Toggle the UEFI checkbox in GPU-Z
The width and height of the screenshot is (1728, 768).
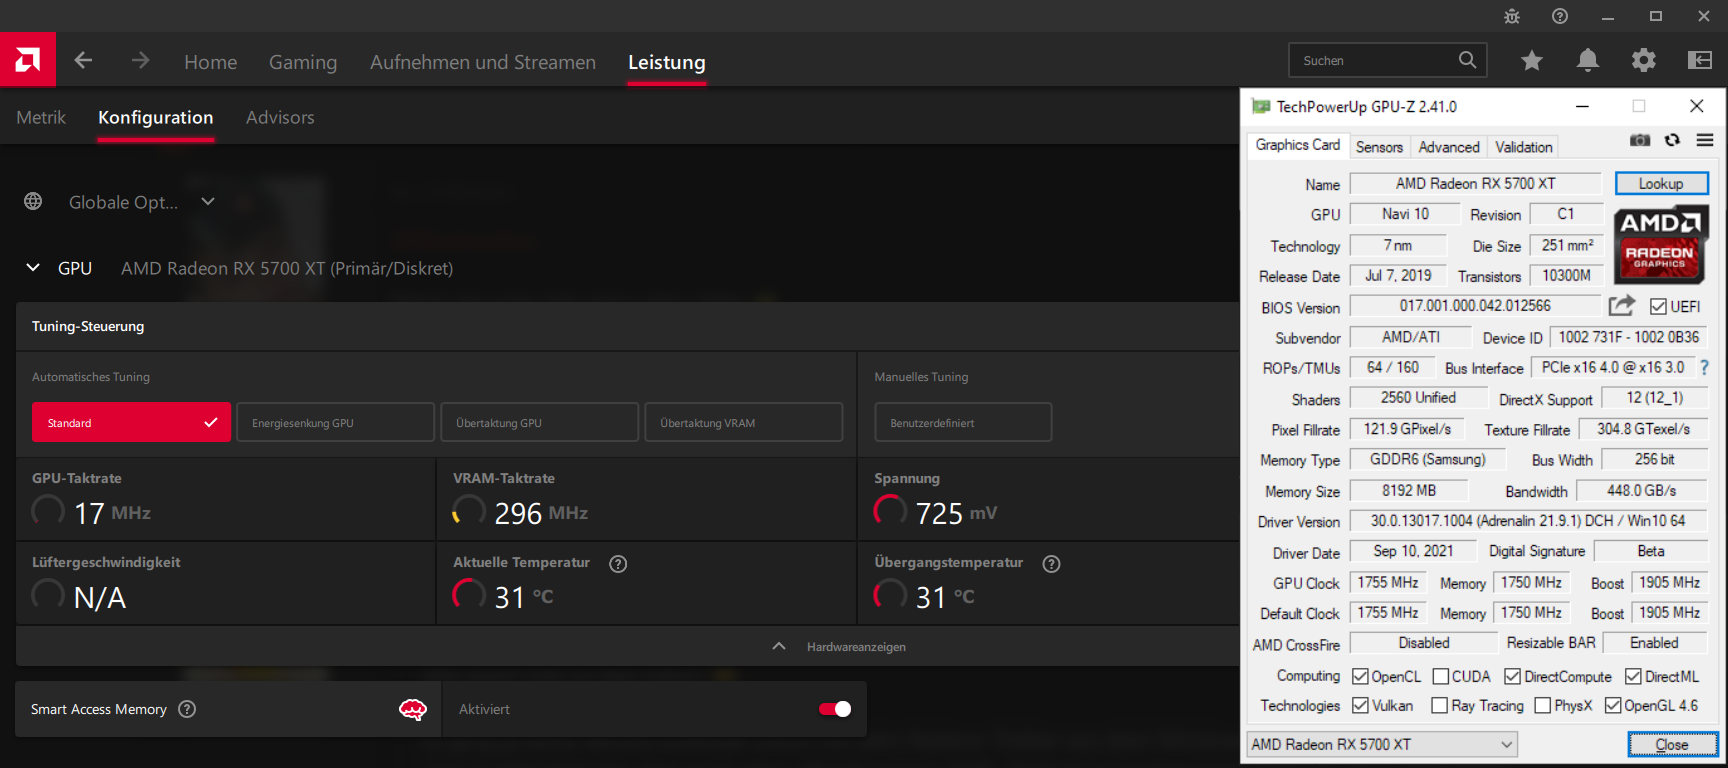(1658, 306)
